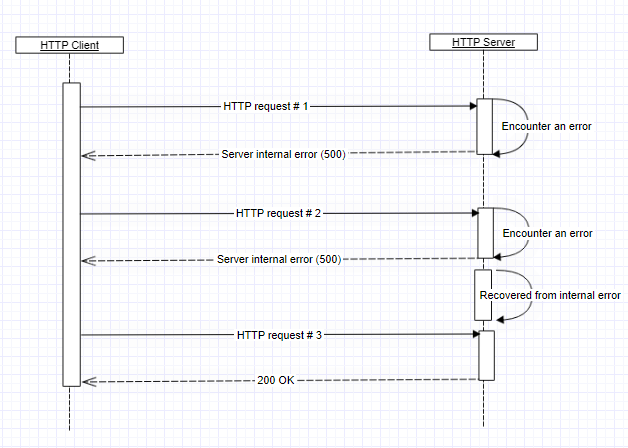628x448 pixels.
Task: Select server activation box for request 1
Action: (484, 127)
